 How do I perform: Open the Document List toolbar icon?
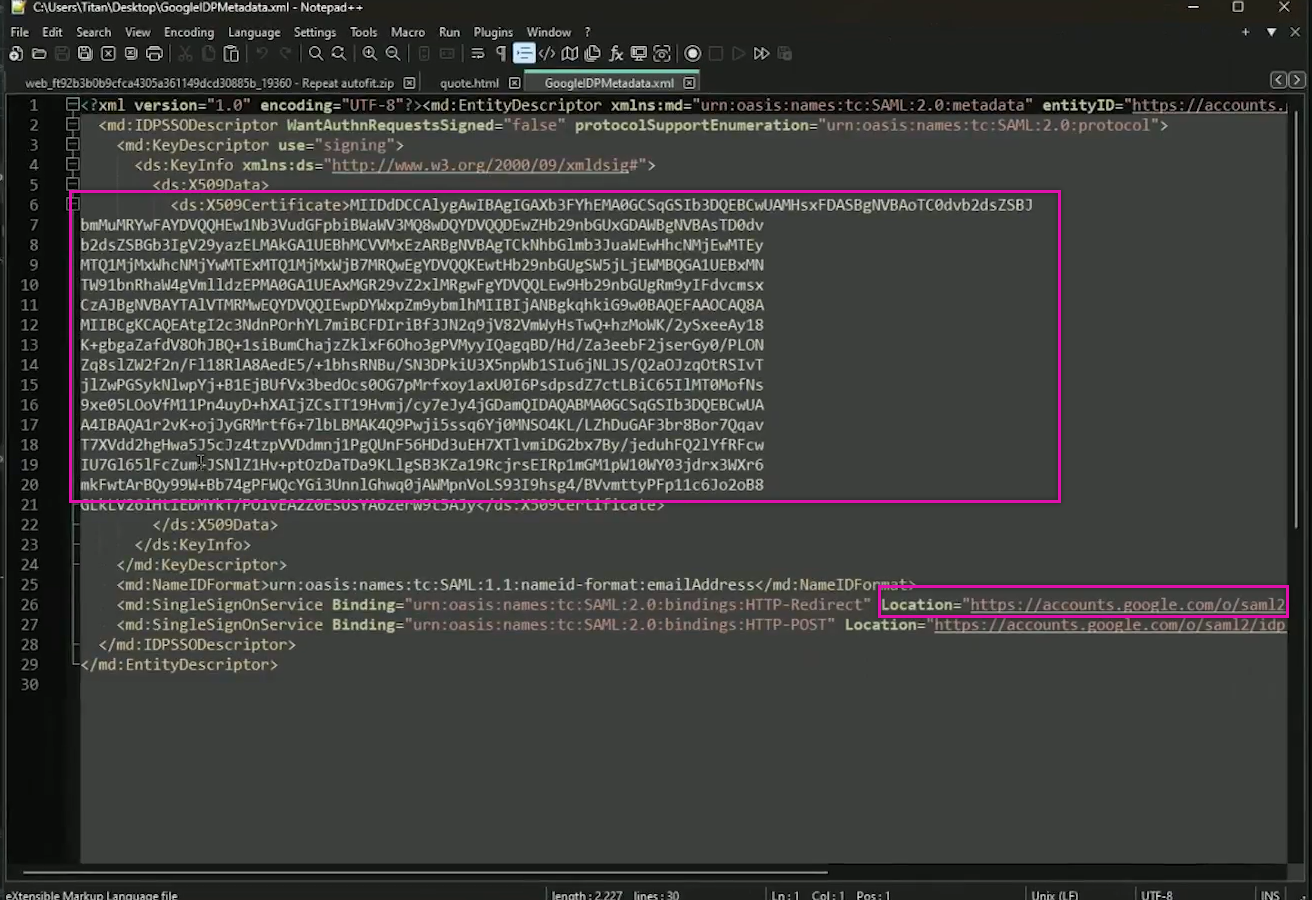(x=593, y=53)
